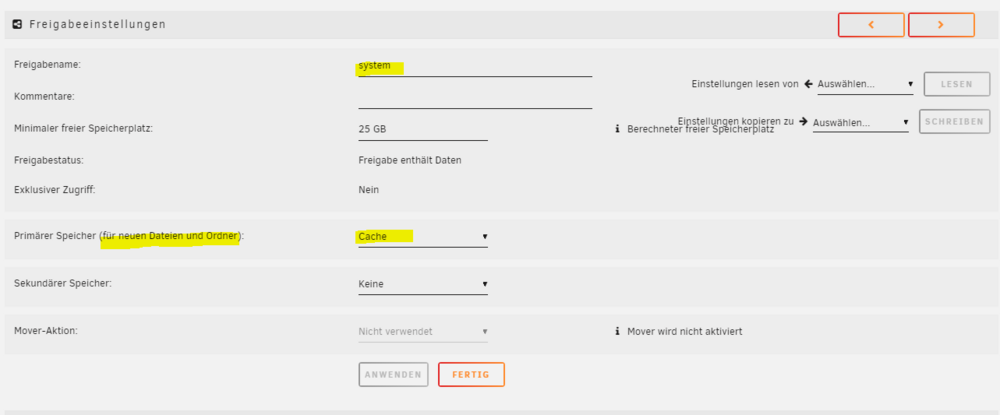This screenshot has width=1000, height=415.
Task: Click Mover wird nicht aktiviert text
Action: (685, 331)
